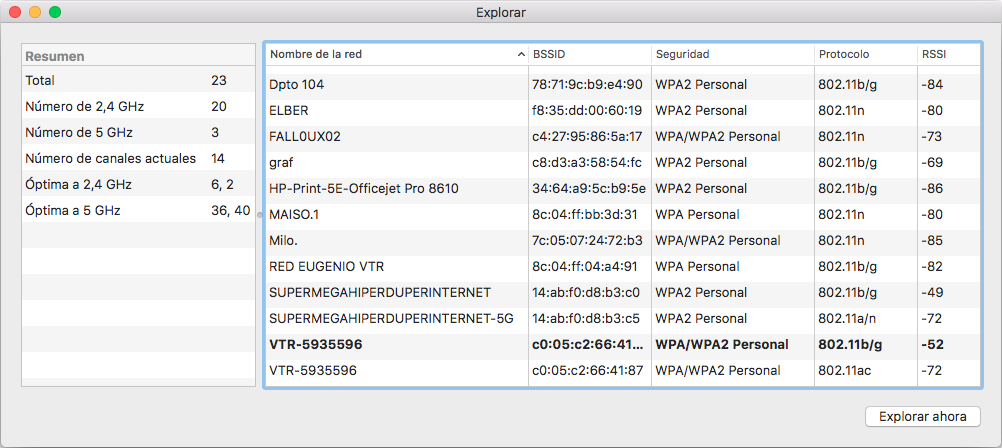Click the divider handle between summary and table

coord(260,214)
